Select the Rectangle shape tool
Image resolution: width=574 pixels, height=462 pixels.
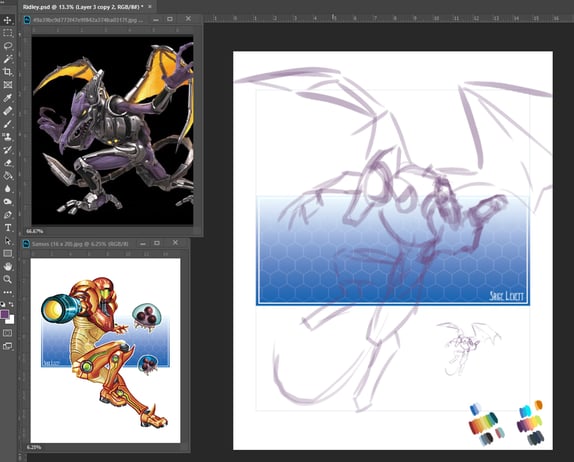click(x=7, y=253)
